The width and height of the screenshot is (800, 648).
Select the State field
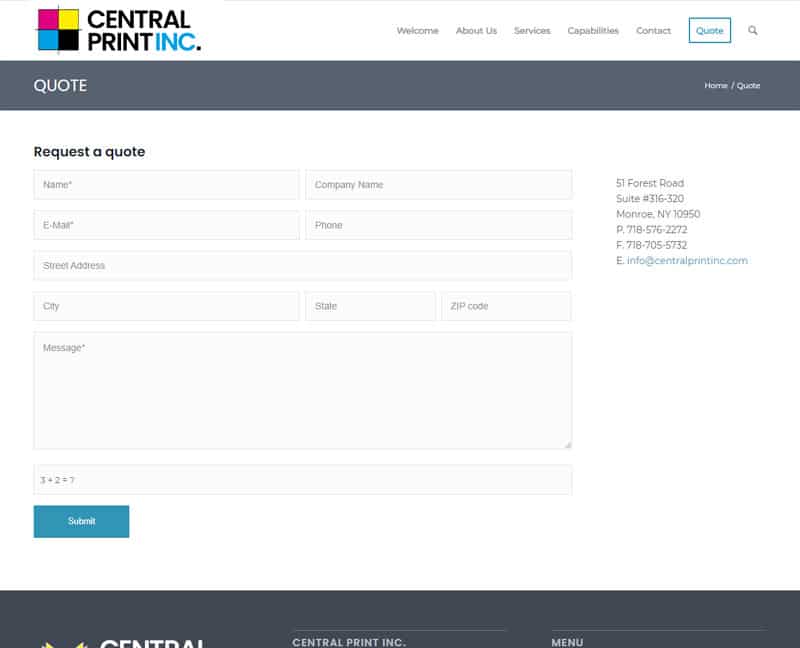click(370, 306)
